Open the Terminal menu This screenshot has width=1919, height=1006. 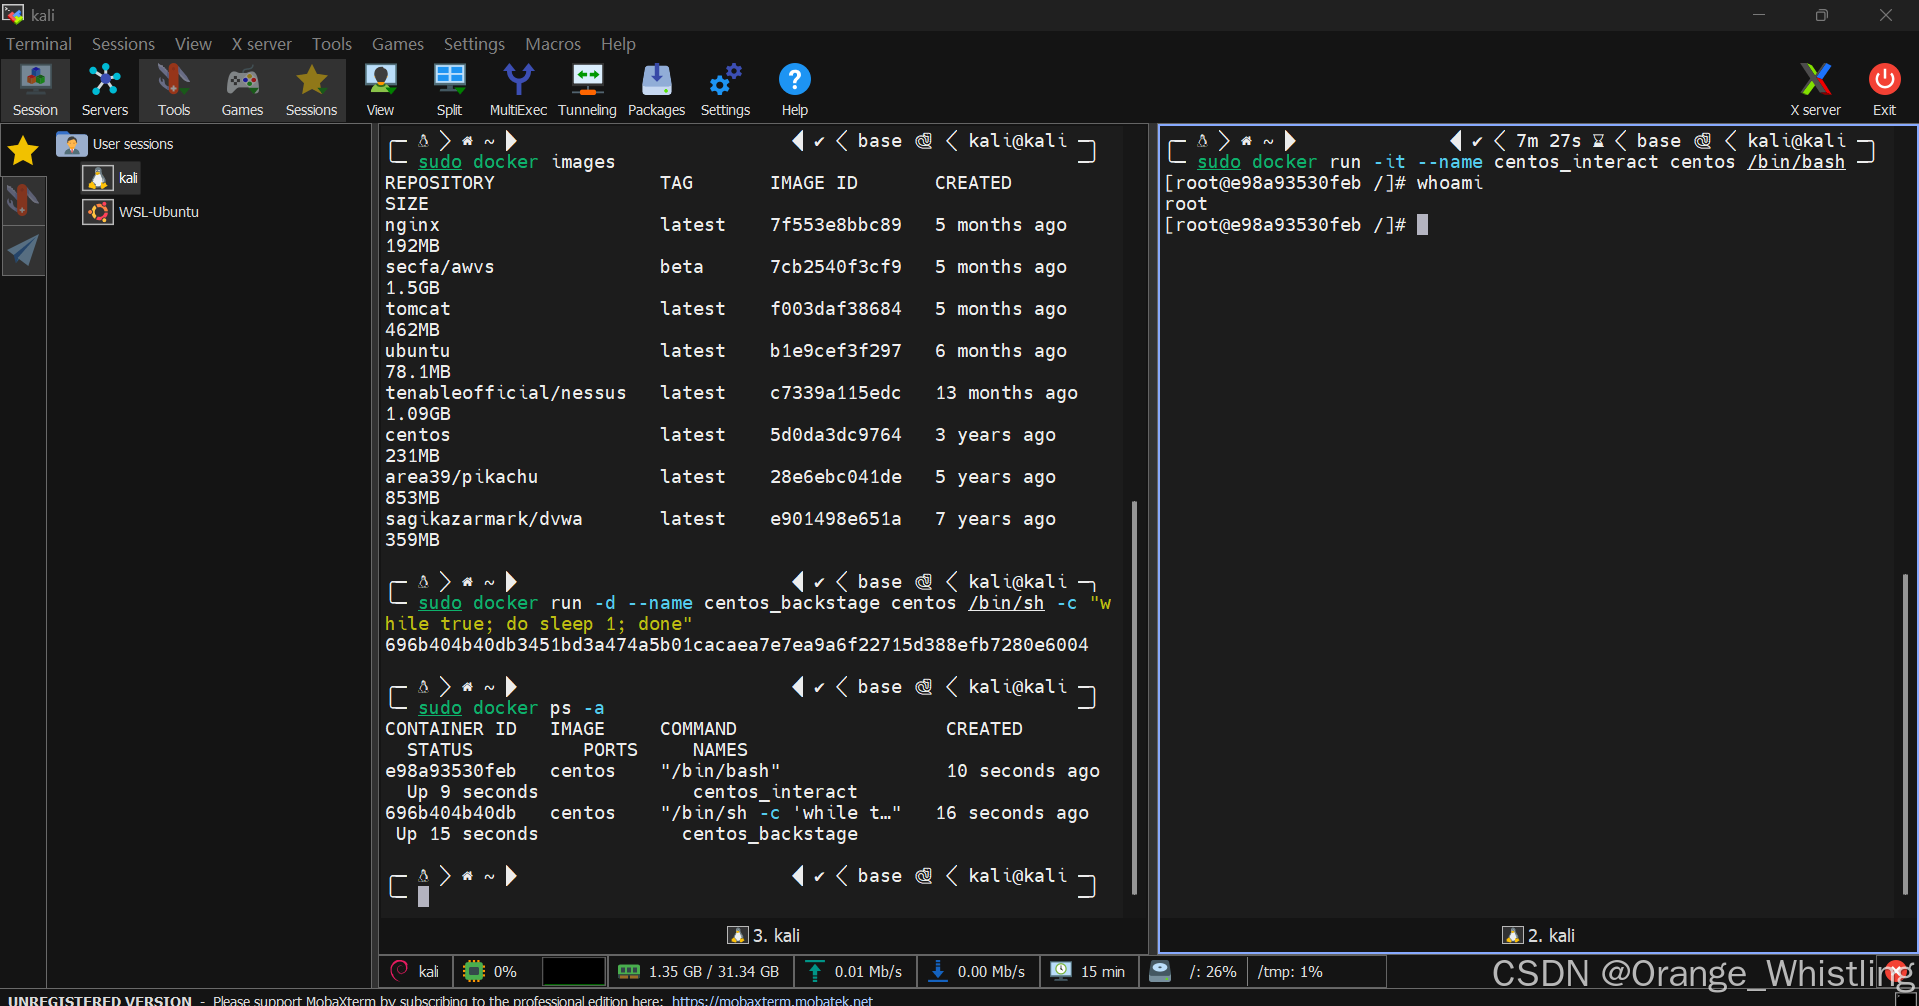39,44
